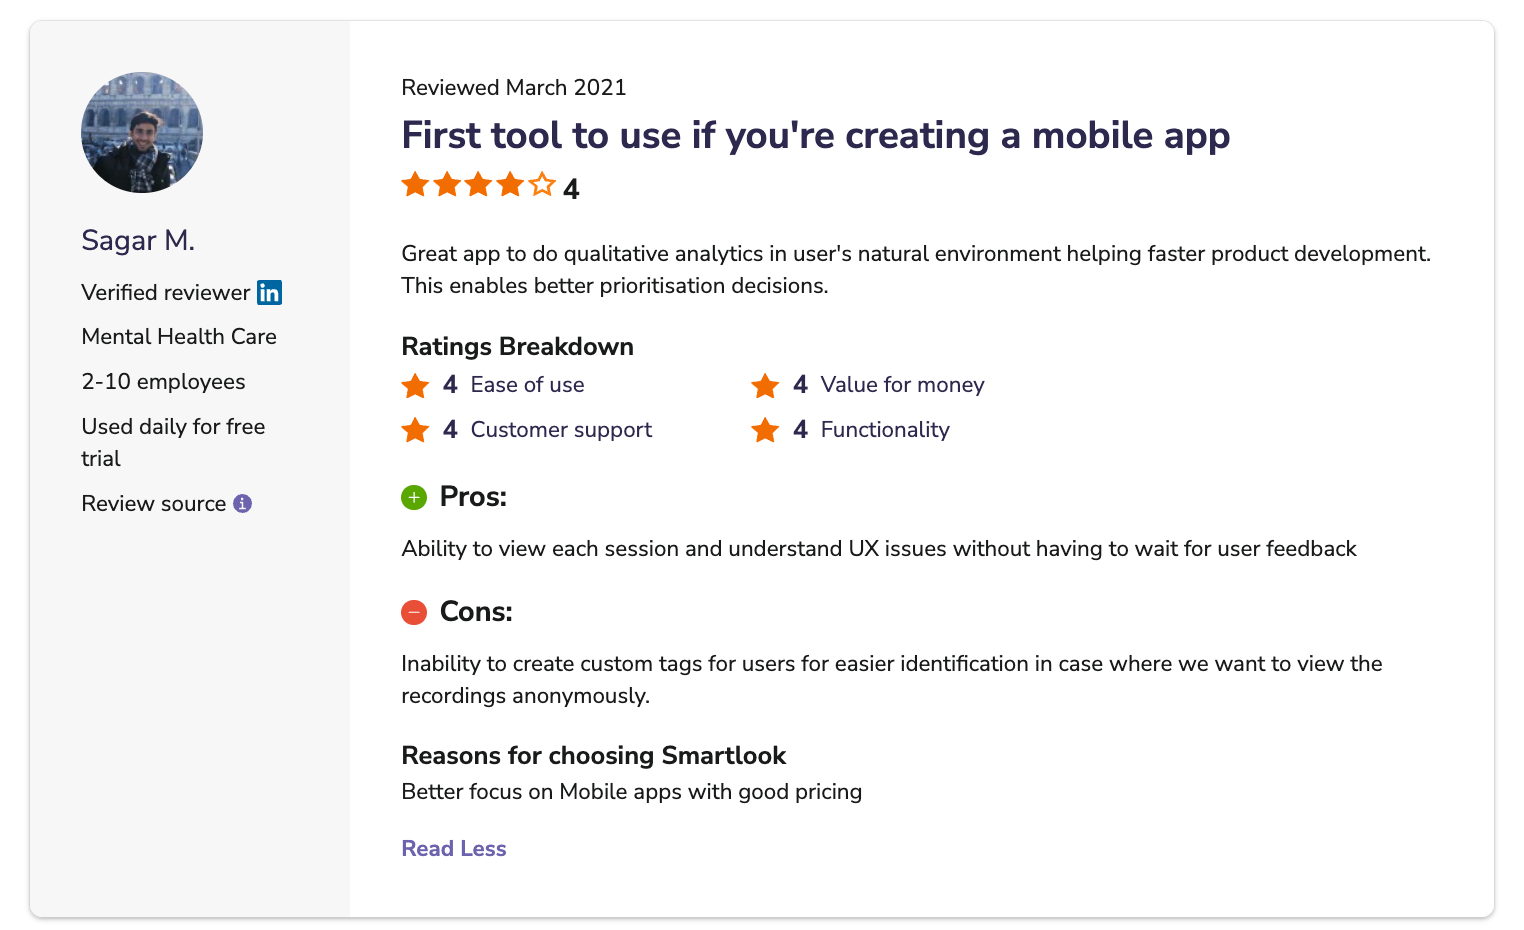Open Sagar M.'s profile photo
1524x930 pixels.
coord(142,132)
